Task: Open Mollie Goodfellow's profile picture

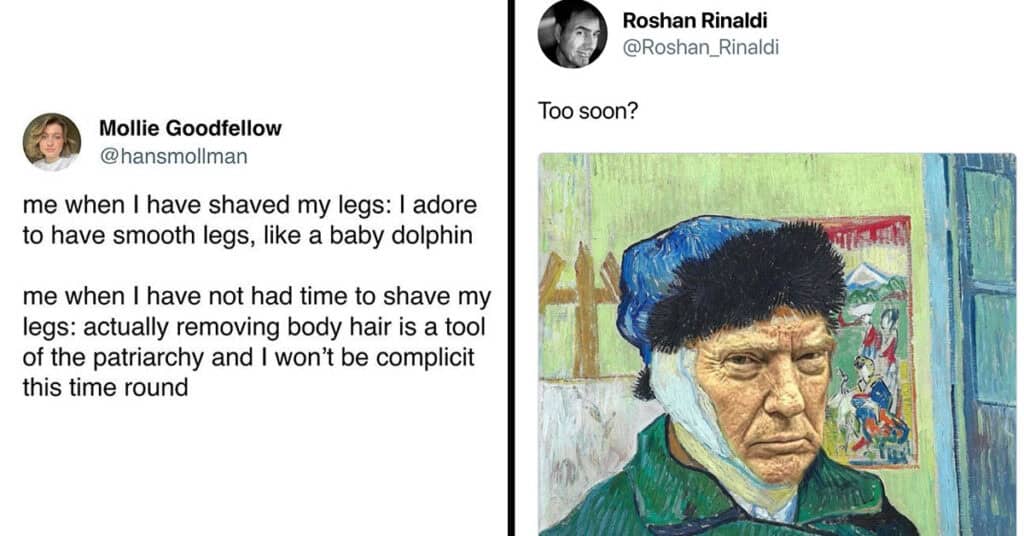Action: coord(52,142)
